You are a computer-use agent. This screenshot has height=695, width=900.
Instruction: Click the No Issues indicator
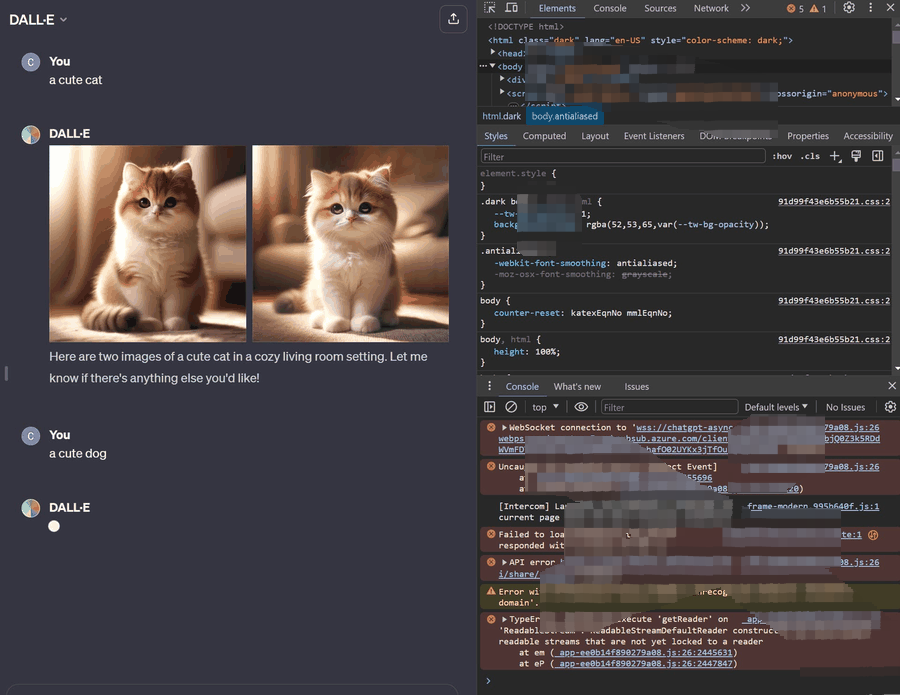(845, 407)
